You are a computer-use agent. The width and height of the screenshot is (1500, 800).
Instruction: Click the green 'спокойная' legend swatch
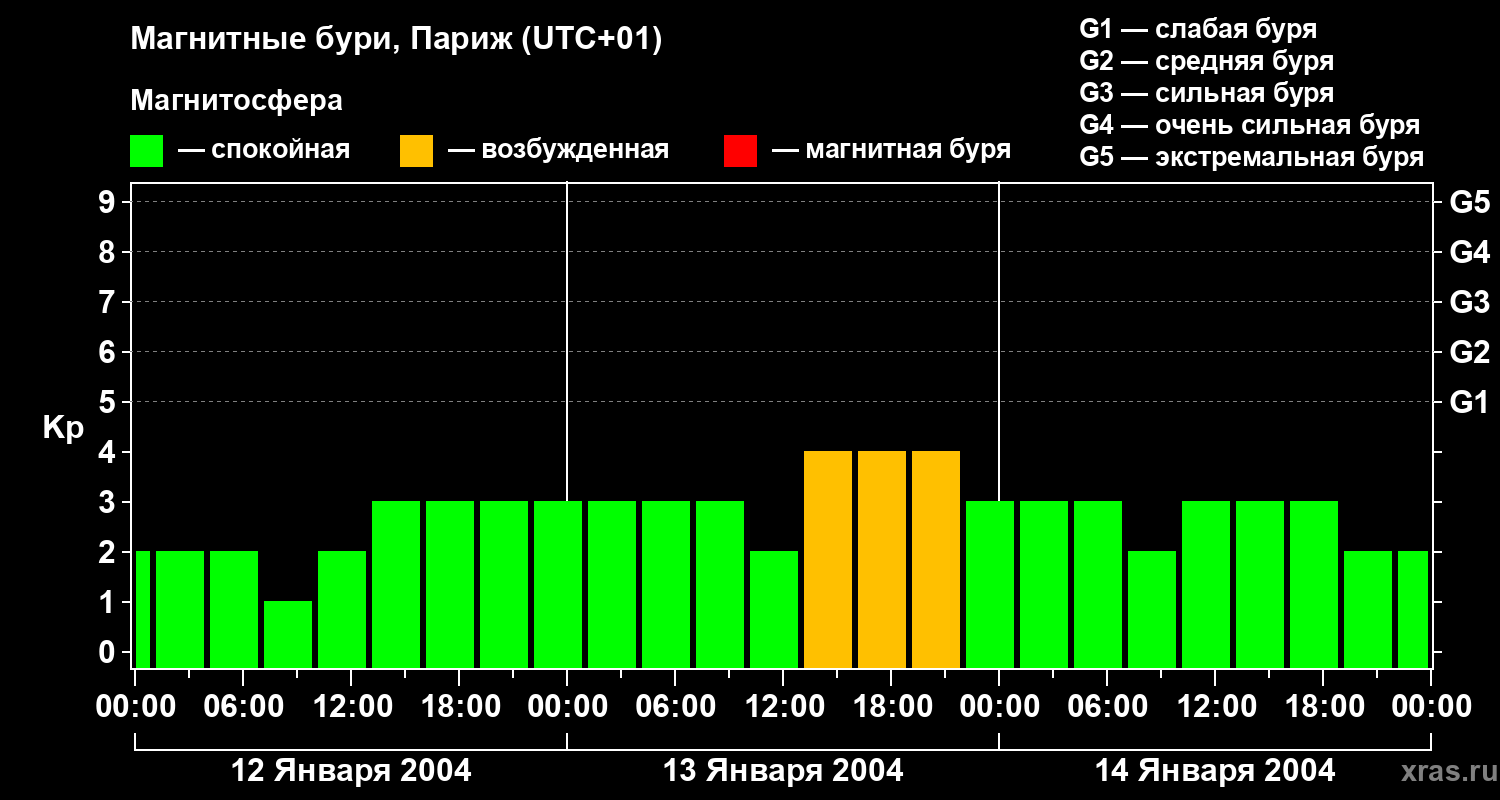coord(146,151)
